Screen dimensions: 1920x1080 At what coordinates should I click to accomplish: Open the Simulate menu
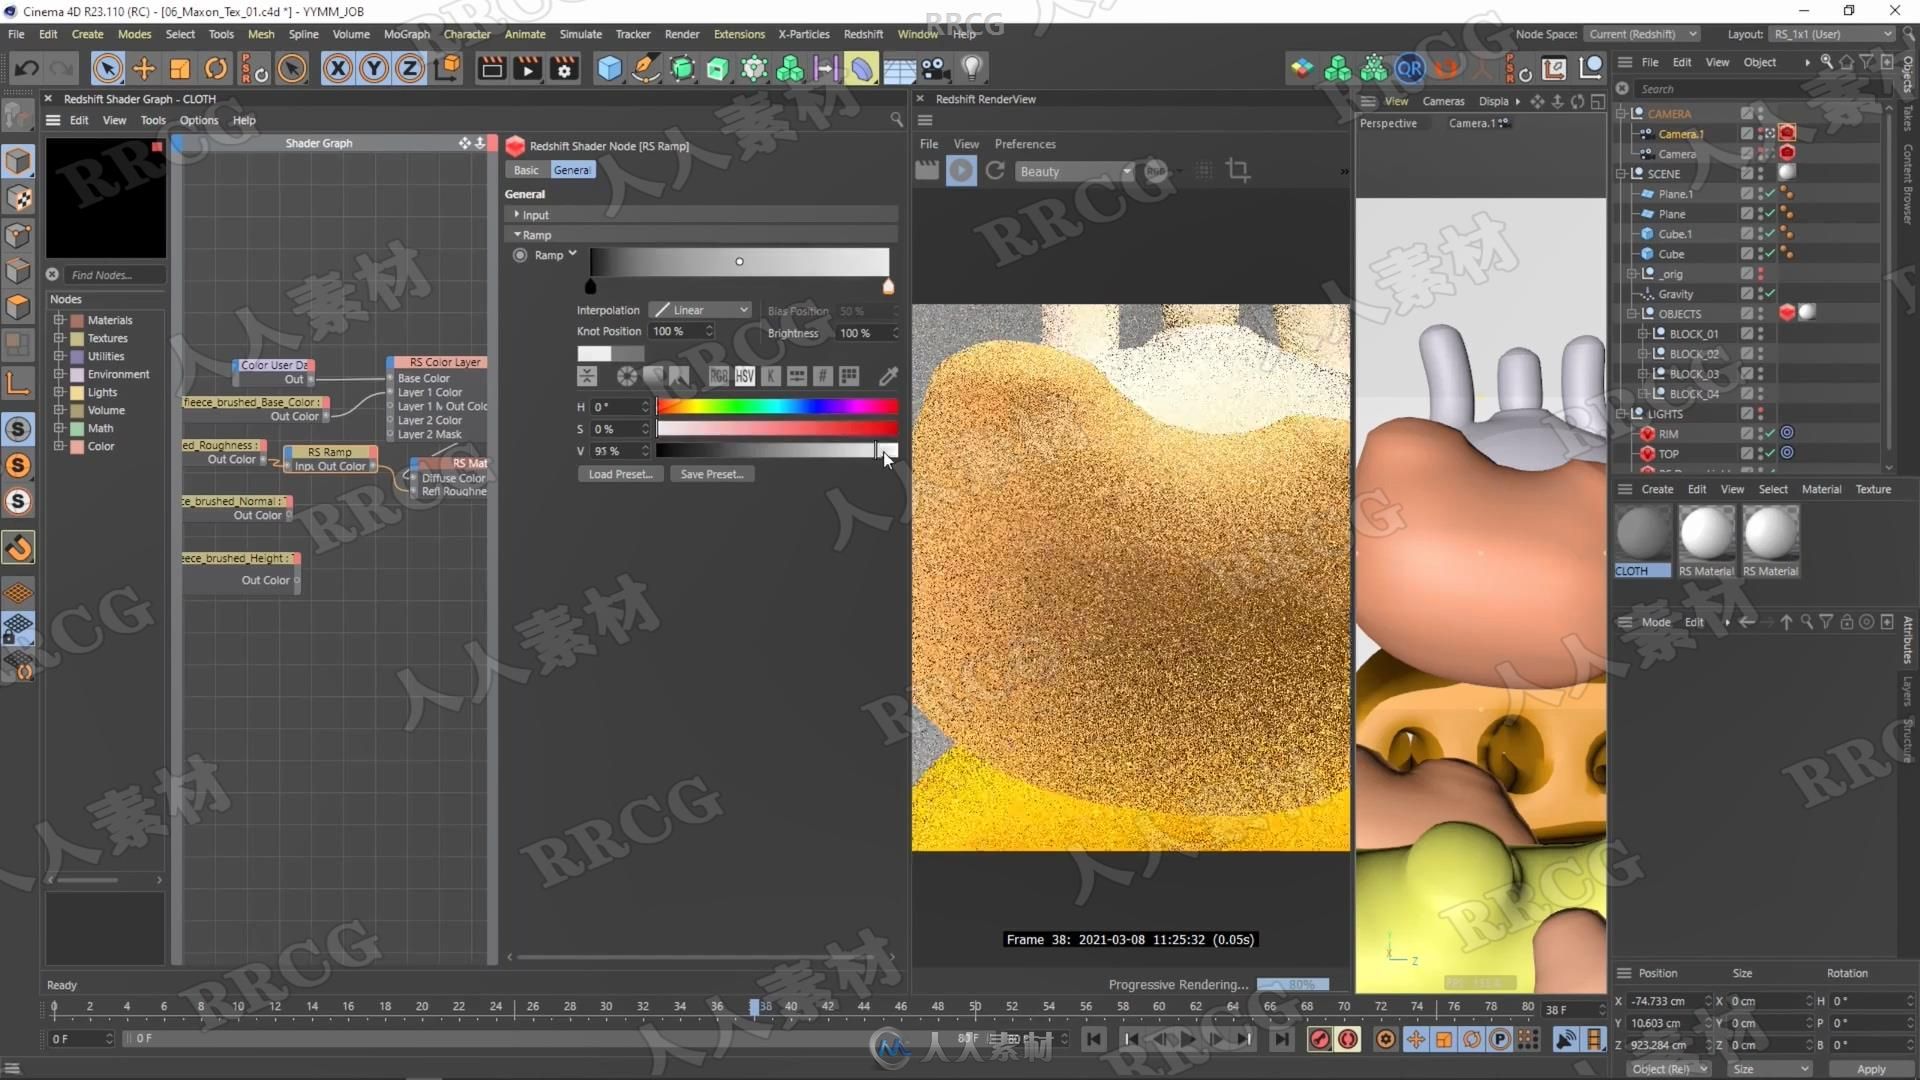[580, 34]
